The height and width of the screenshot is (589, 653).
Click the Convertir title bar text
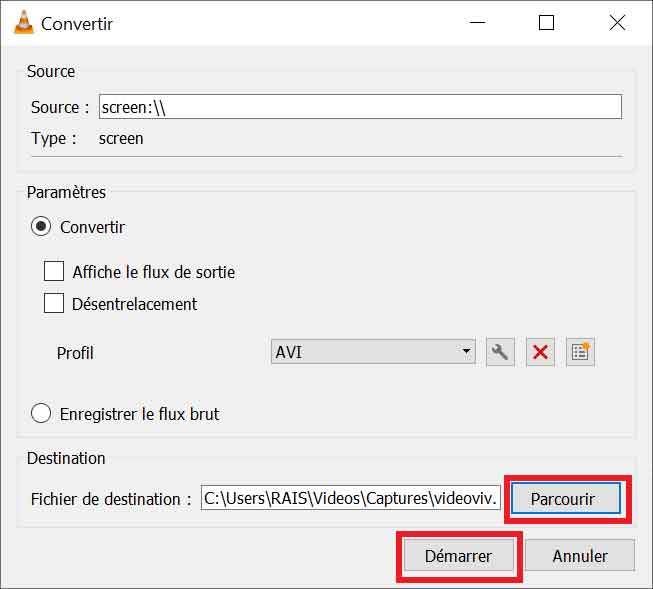point(77,23)
